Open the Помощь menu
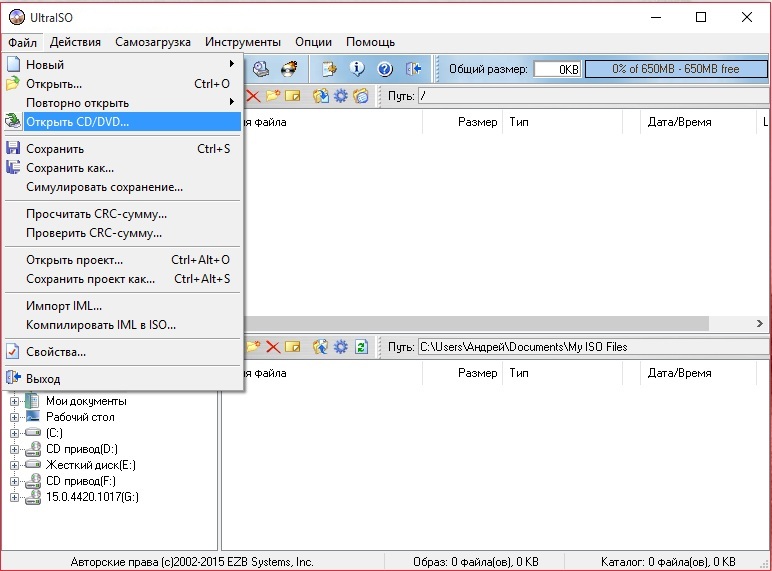Viewport: 772px width, 571px height. point(370,42)
